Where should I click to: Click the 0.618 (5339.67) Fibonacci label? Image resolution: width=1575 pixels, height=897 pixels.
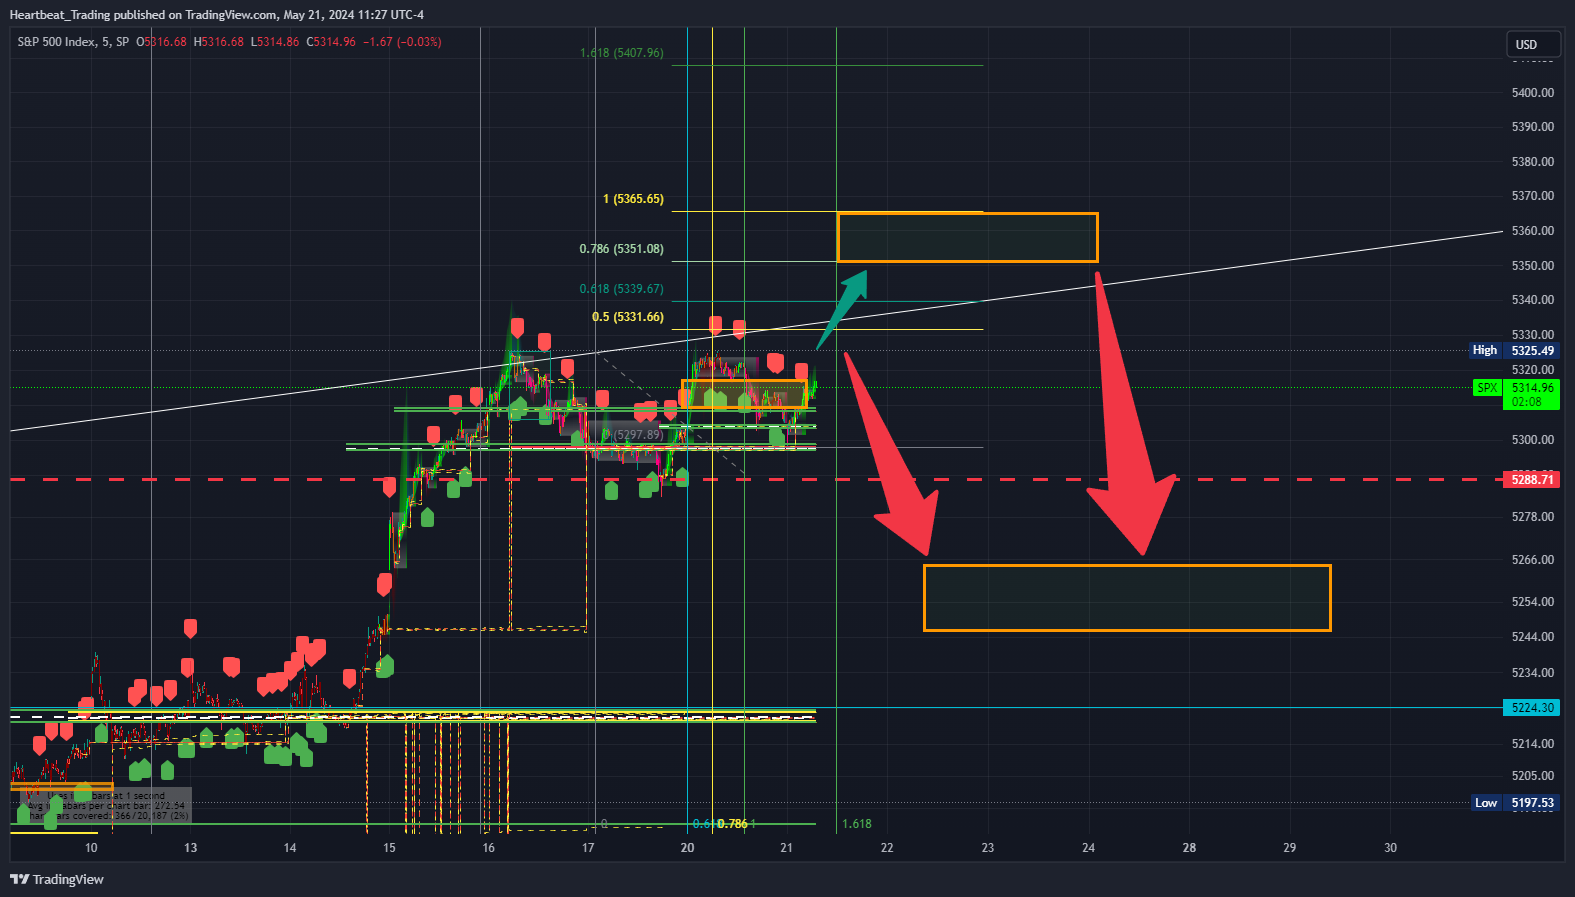(x=621, y=289)
